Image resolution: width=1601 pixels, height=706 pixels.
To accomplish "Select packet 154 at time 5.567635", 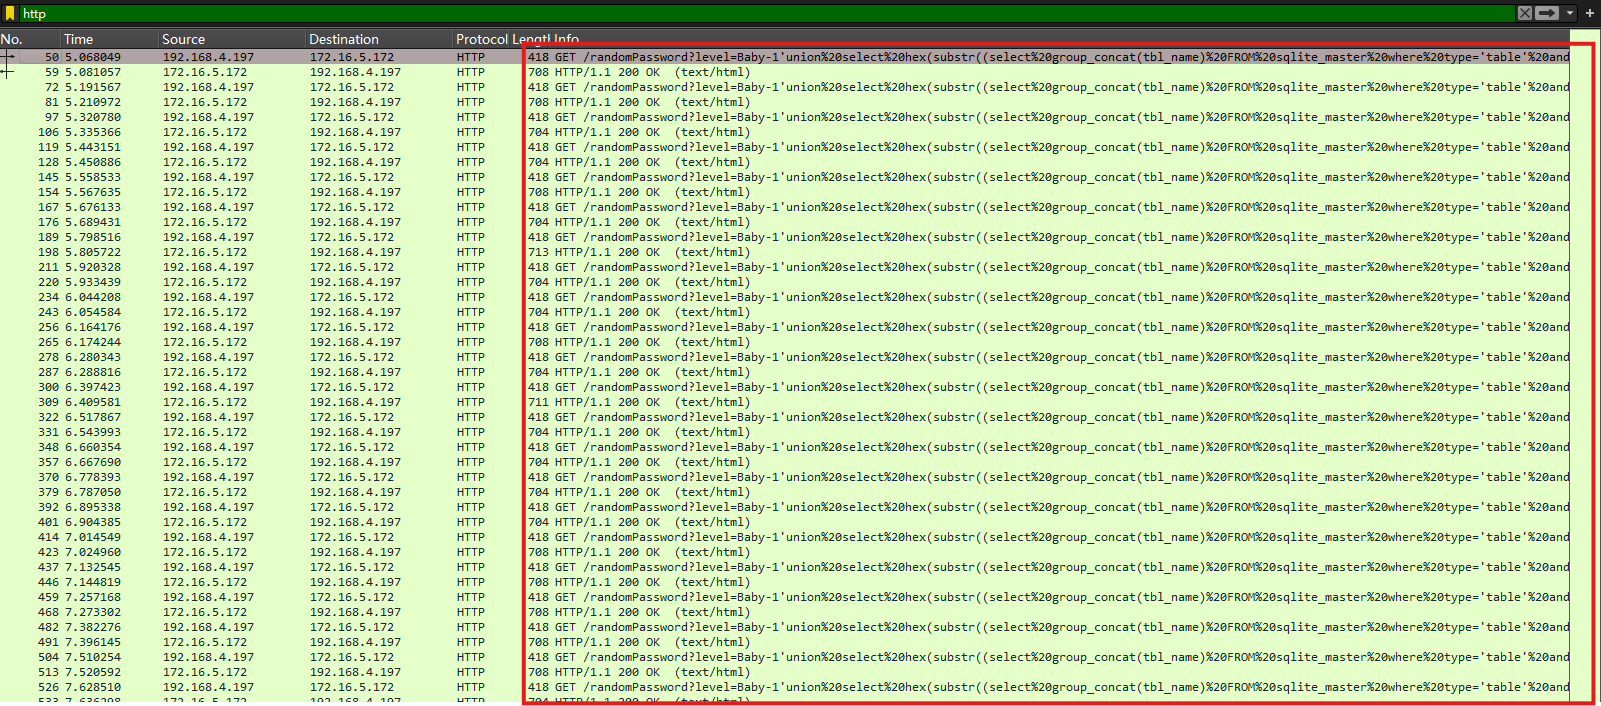I will click(x=785, y=192).
